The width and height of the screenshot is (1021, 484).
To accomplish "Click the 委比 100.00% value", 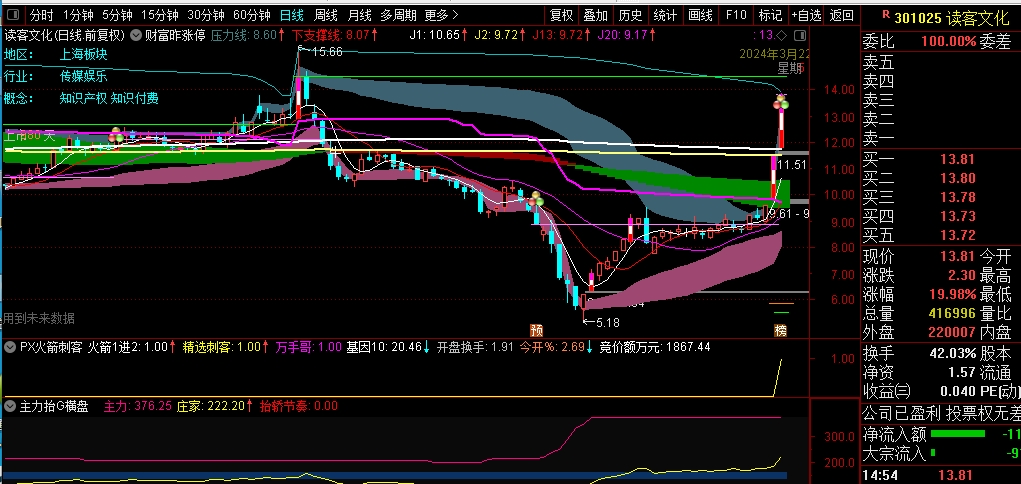I will [x=949, y=42].
